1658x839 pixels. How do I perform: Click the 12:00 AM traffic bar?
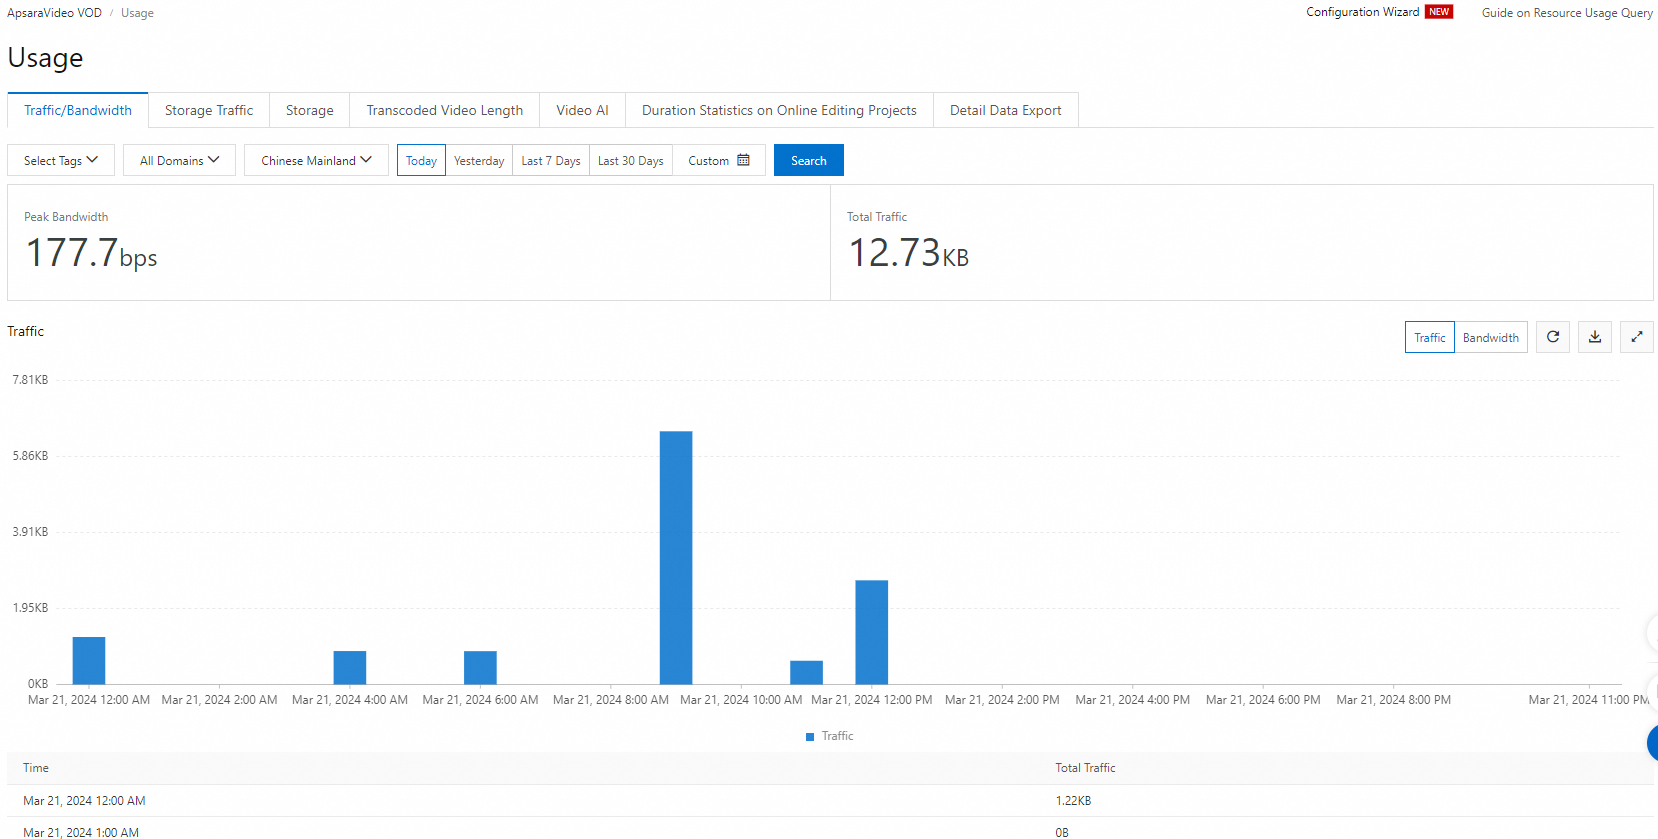[x=89, y=661]
